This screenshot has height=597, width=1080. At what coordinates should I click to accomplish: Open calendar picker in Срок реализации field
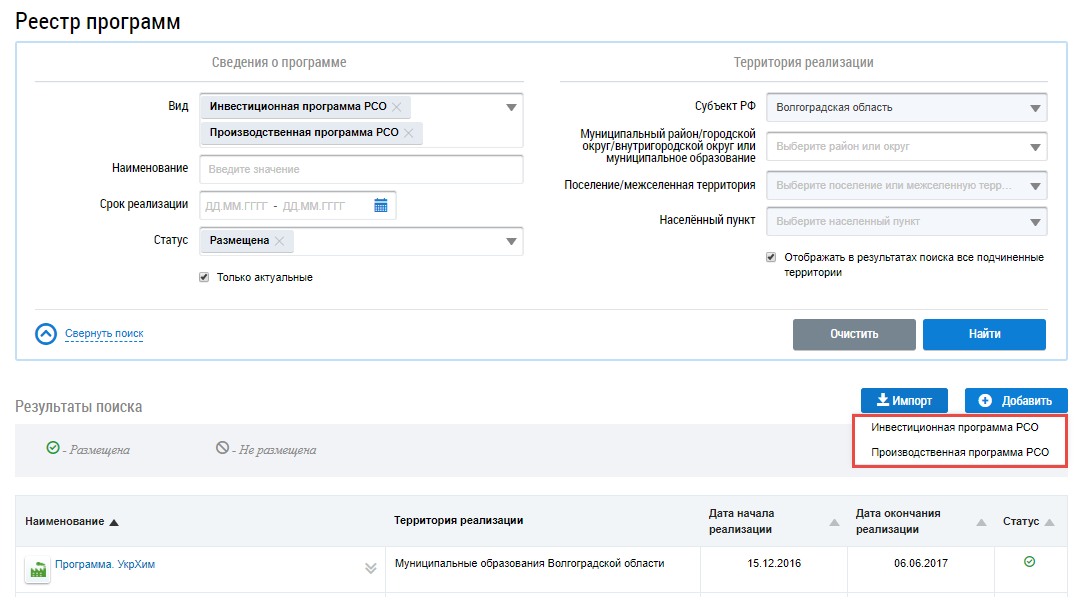380,205
